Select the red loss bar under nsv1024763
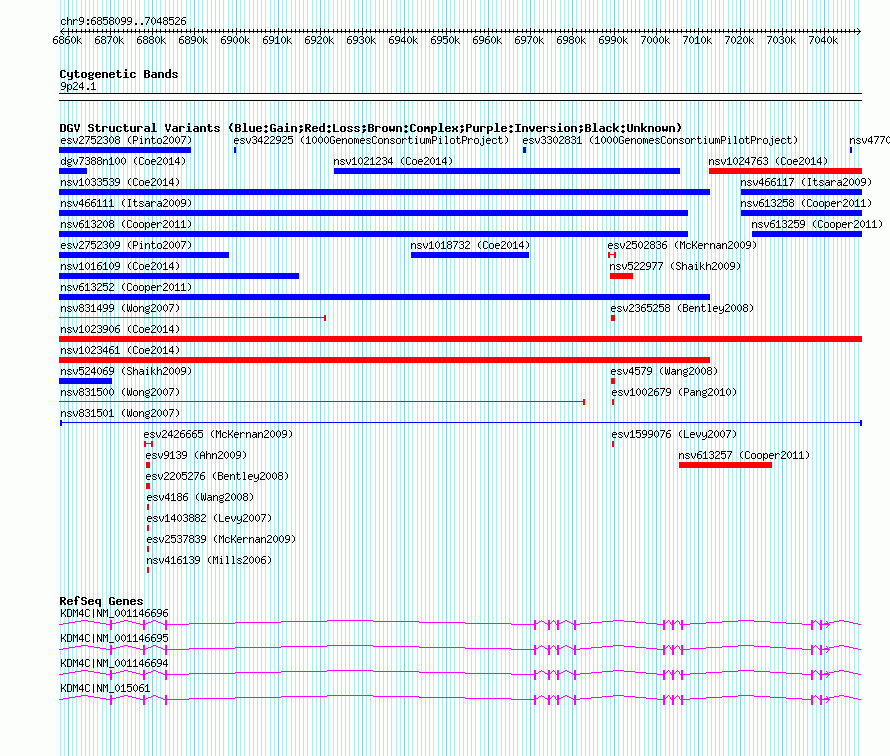Image resolution: width=890 pixels, height=756 pixels. (786, 171)
